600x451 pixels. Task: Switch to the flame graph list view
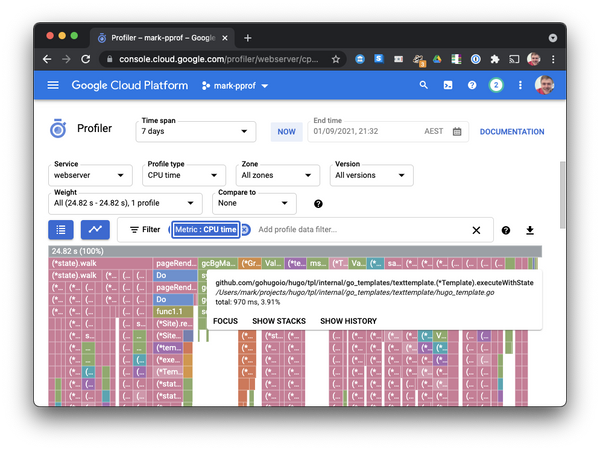(63, 229)
